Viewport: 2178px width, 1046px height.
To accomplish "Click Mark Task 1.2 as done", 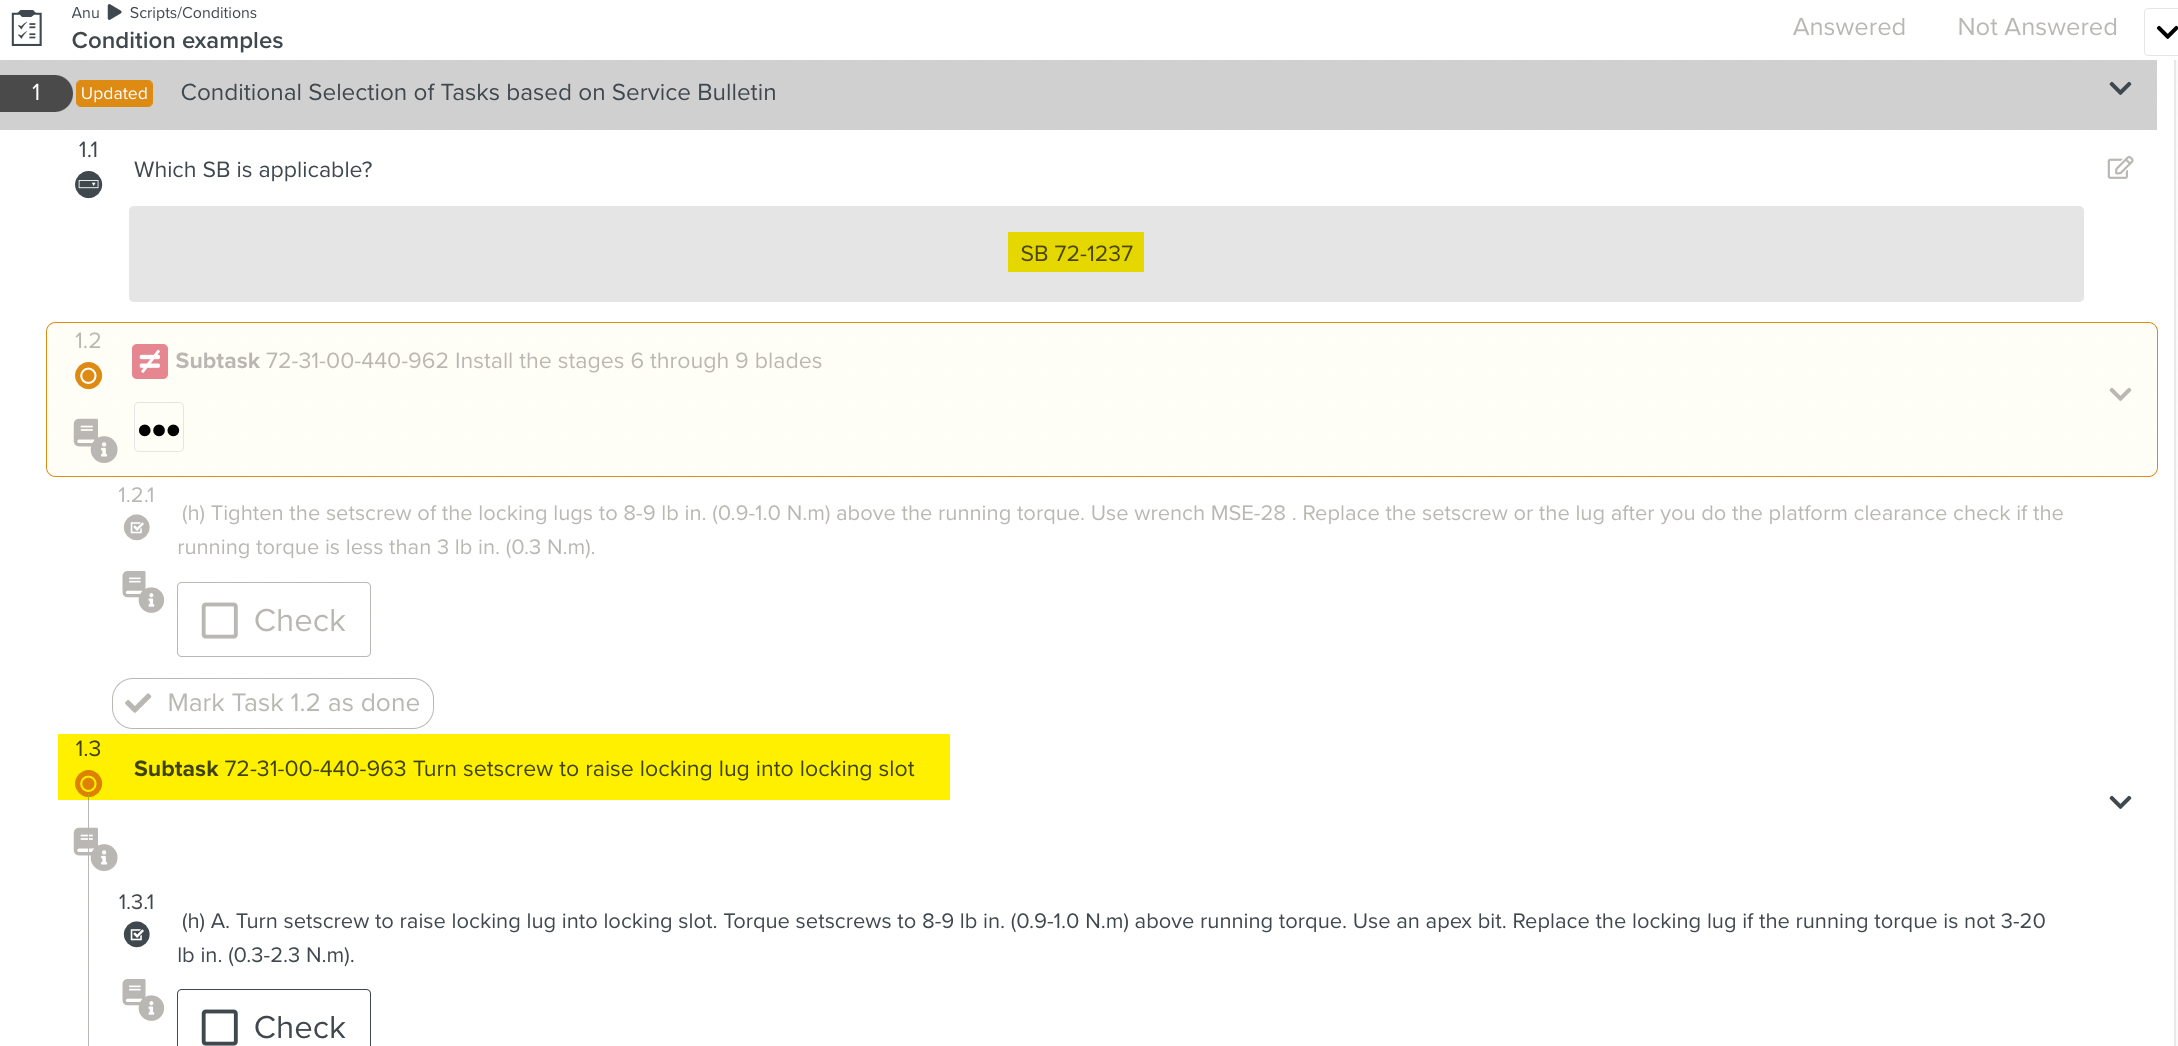I will click(x=272, y=703).
